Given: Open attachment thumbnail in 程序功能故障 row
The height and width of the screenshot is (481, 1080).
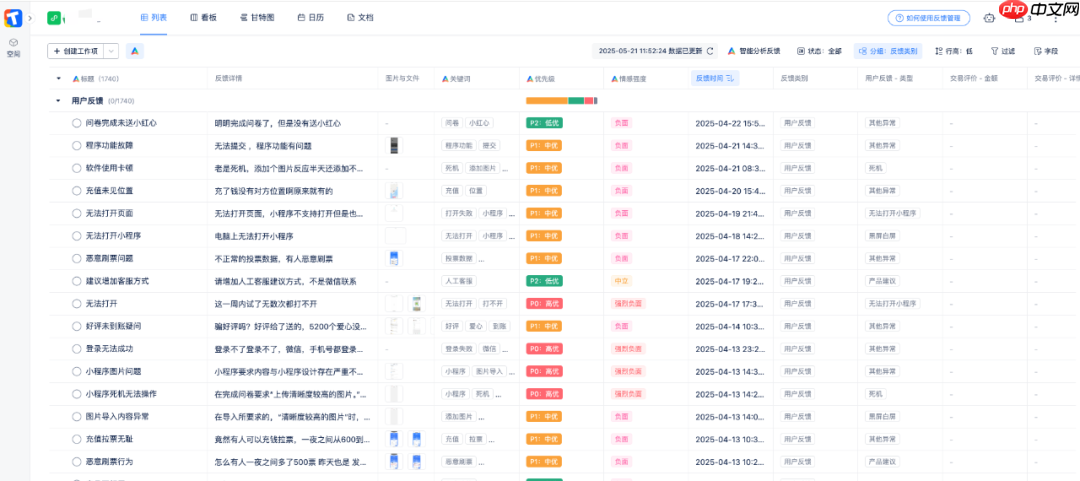Looking at the screenshot, I should click(395, 145).
